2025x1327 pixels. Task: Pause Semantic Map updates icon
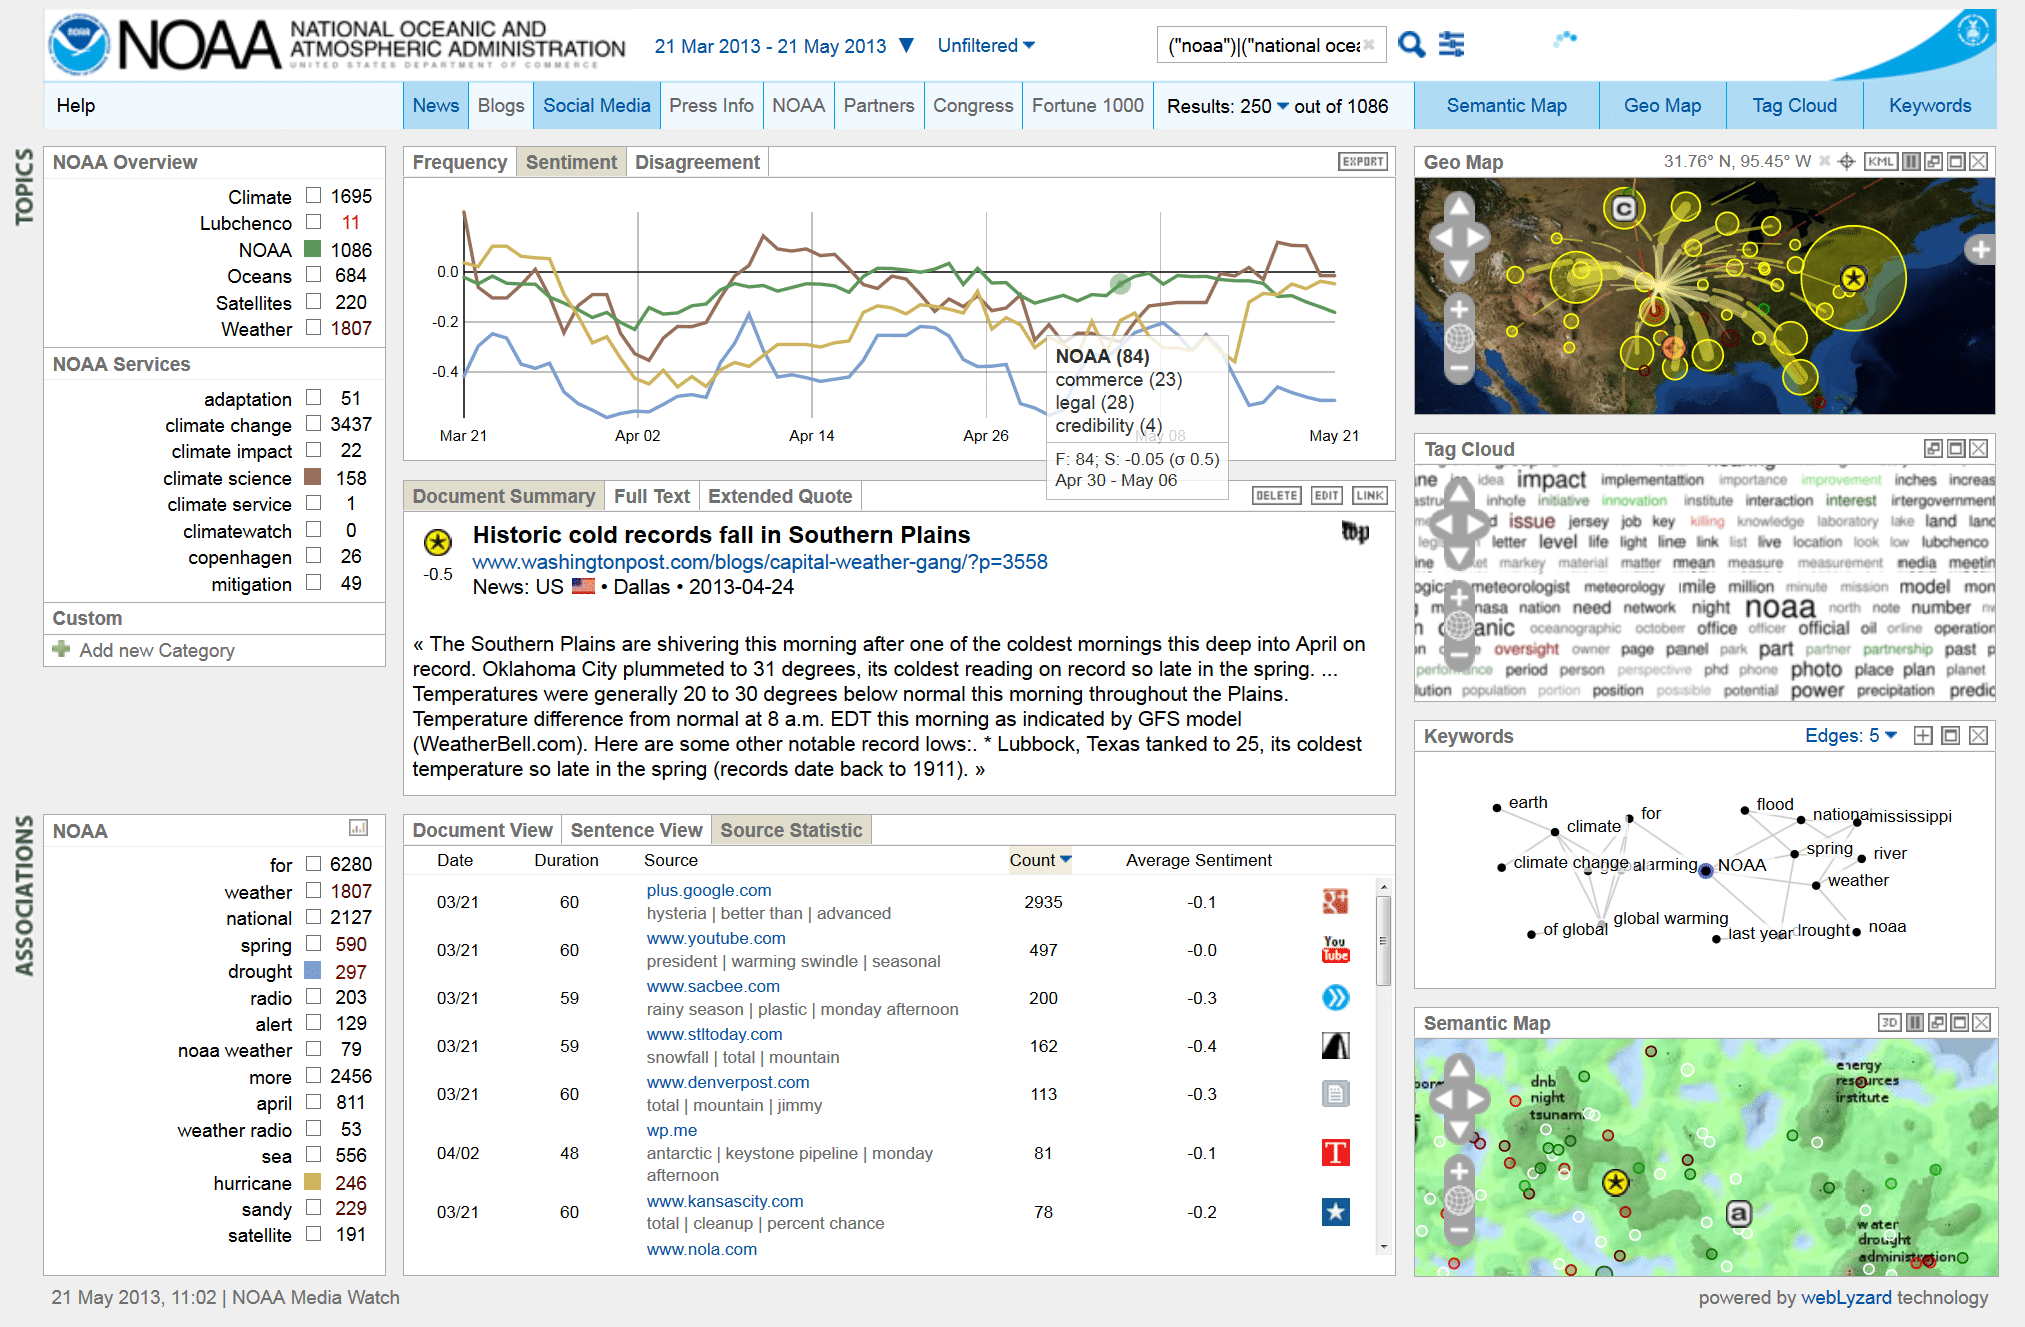point(1915,1022)
